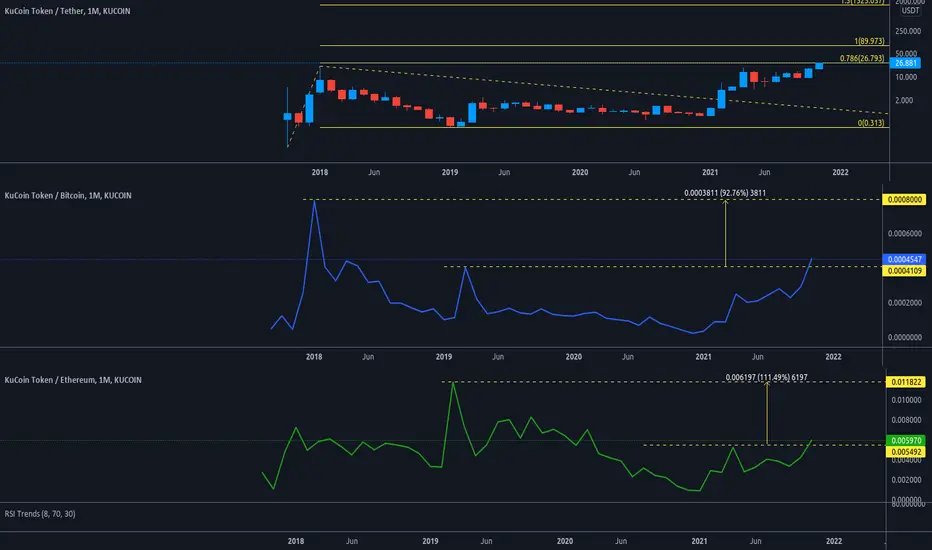Click the USDT currency label on price axis
The width and height of the screenshot is (932, 550).
point(910,11)
